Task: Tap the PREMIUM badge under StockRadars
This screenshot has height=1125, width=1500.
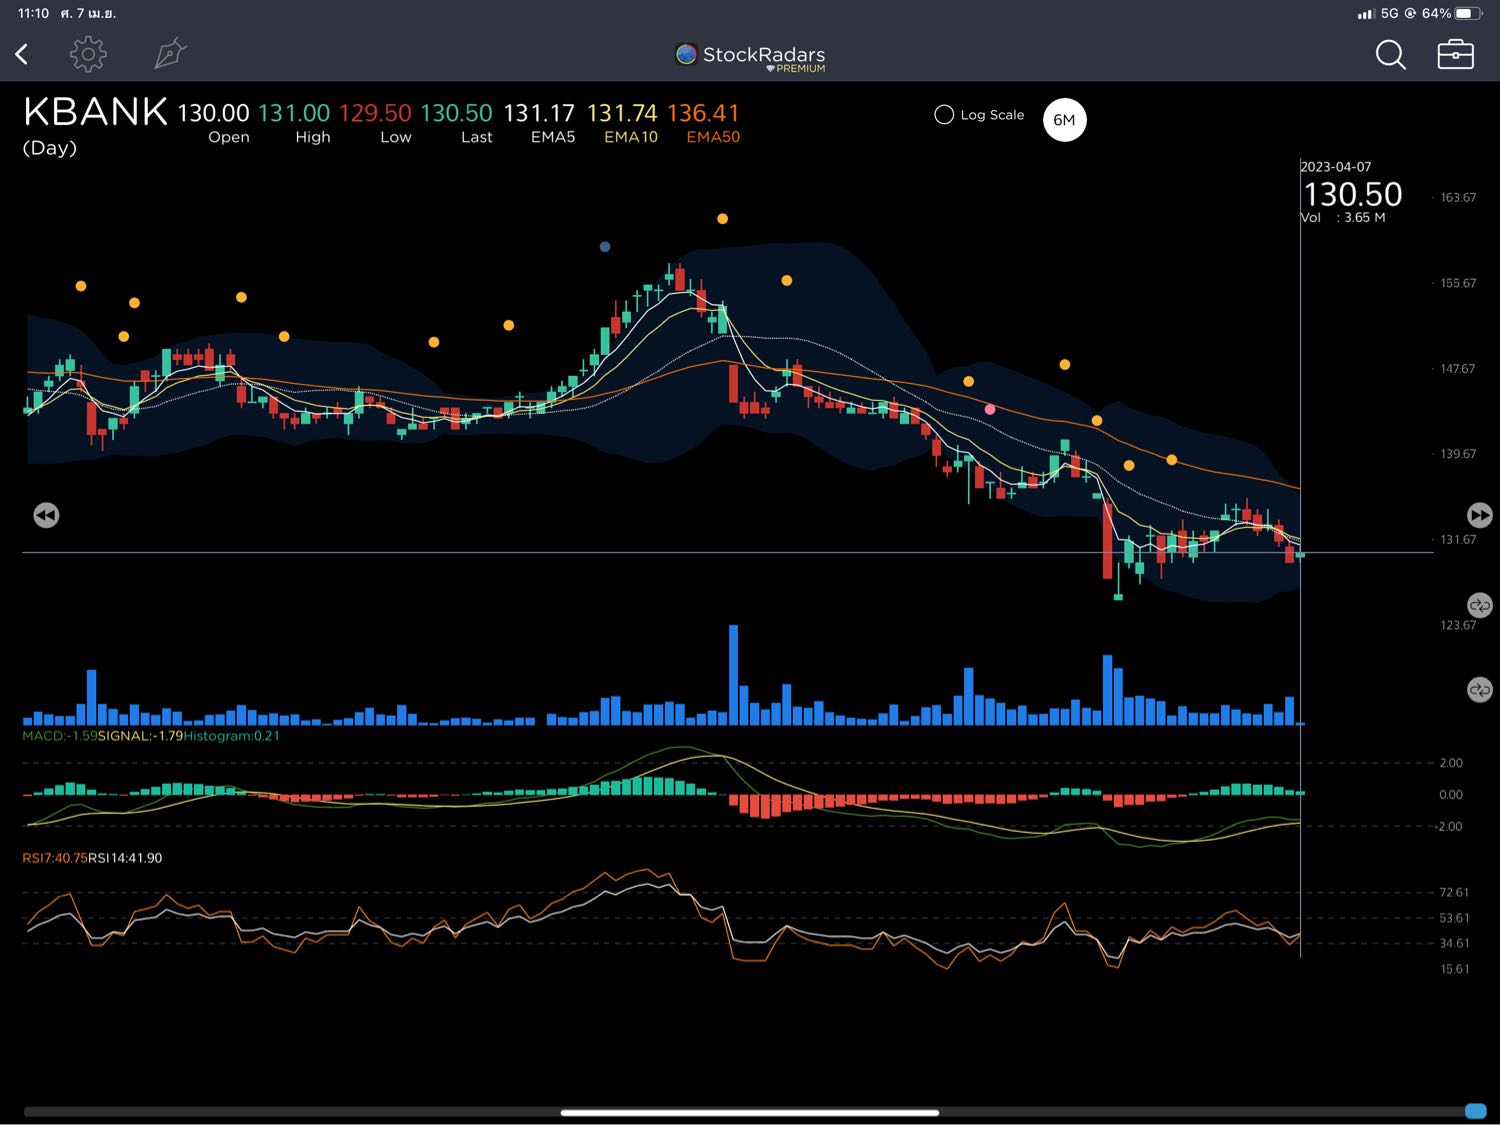Action: coord(797,69)
